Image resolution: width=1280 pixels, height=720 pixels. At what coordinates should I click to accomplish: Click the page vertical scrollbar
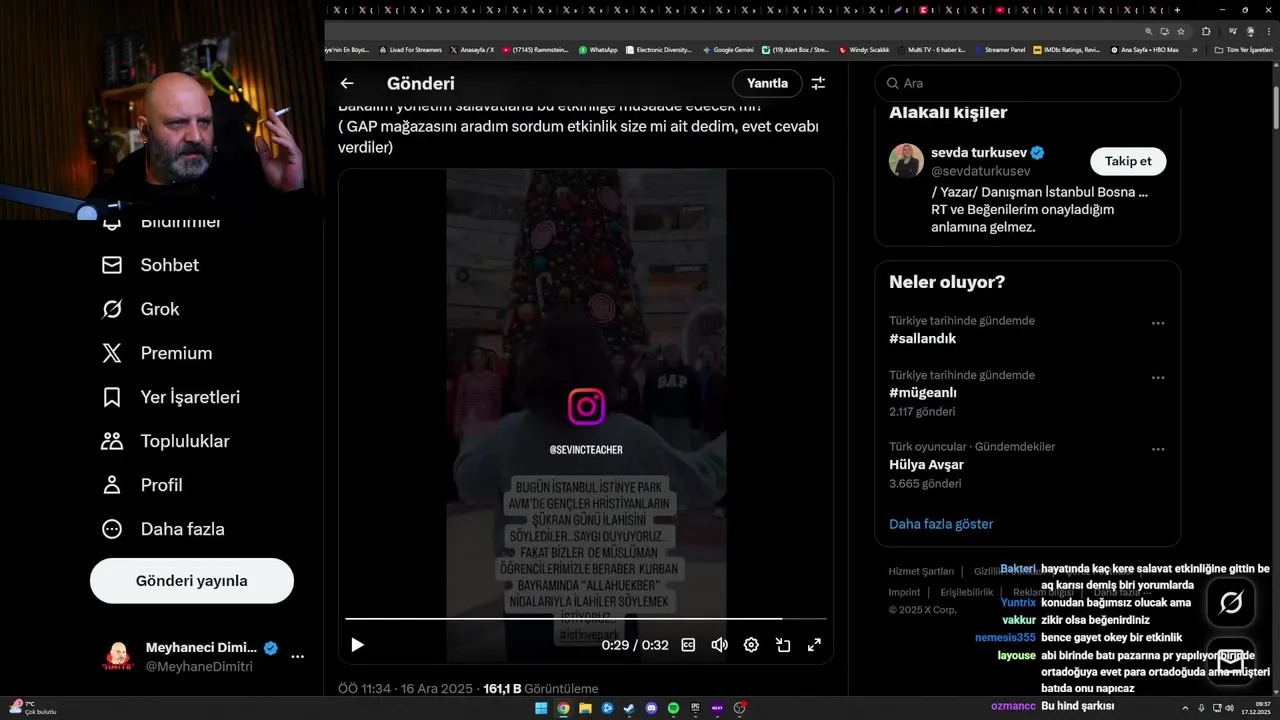click(x=1275, y=110)
